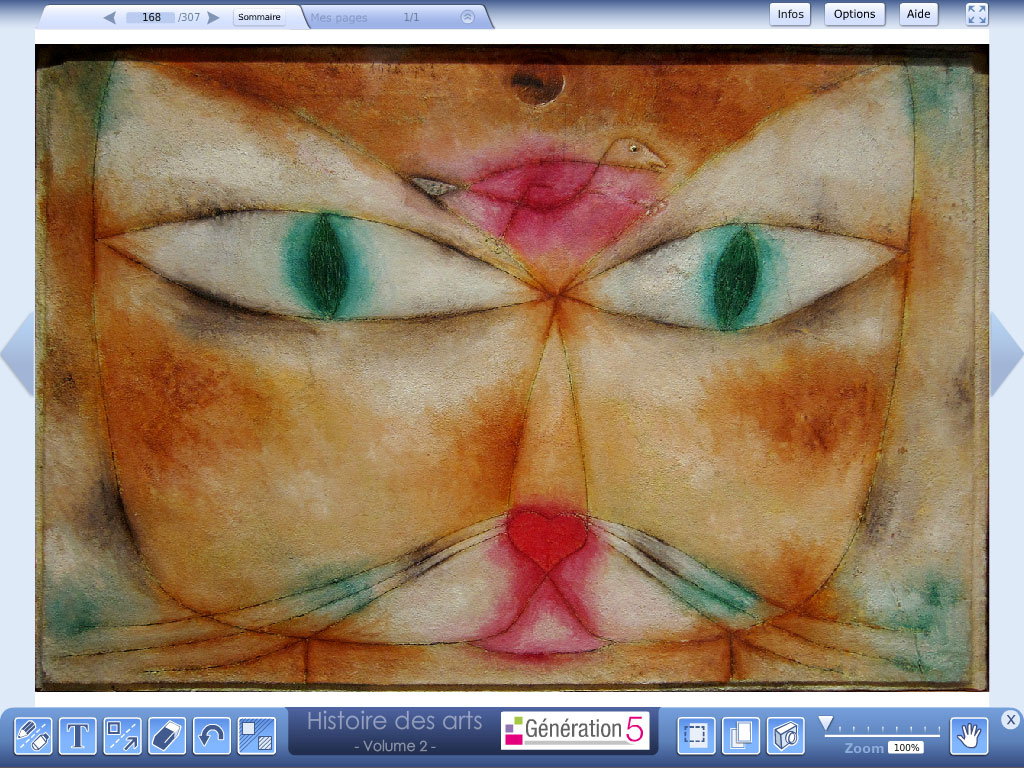Go to previous page with left side arrow

pos(17,352)
